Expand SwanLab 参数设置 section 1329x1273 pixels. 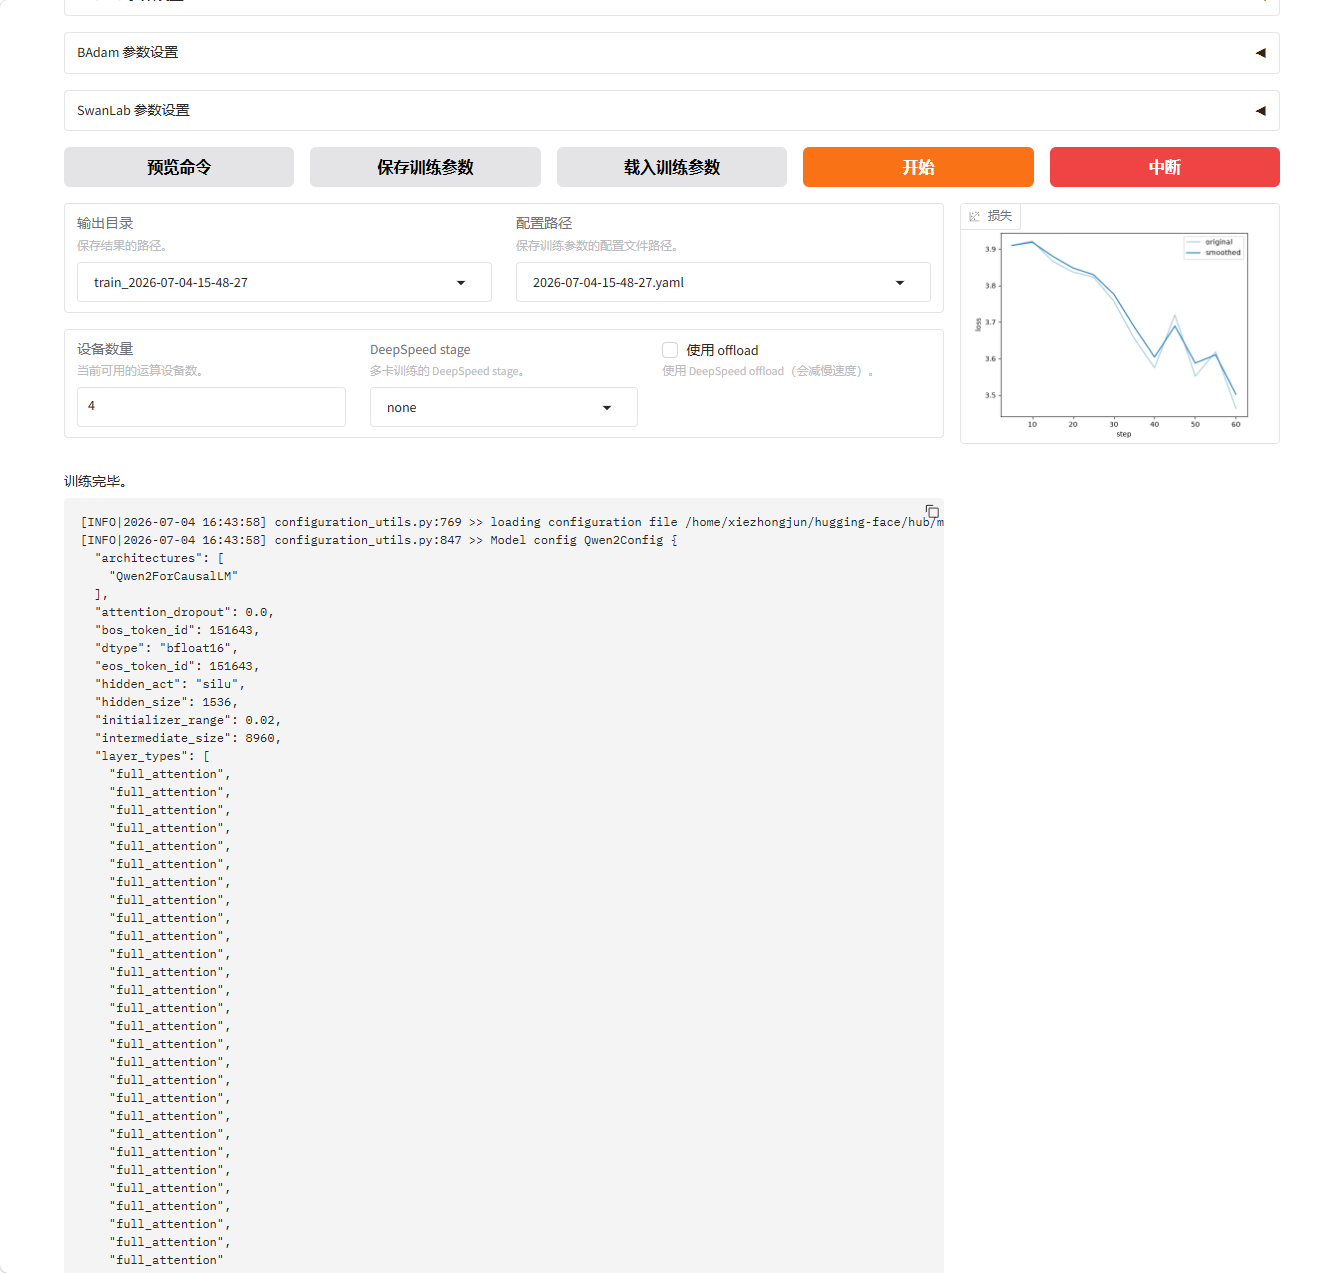point(671,111)
